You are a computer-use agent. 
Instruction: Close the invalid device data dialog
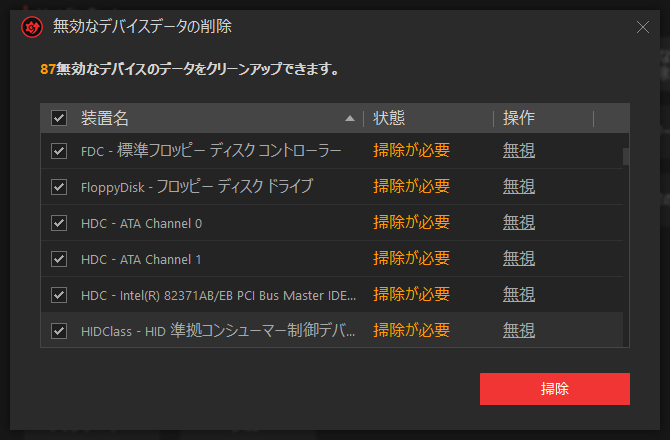point(643,27)
